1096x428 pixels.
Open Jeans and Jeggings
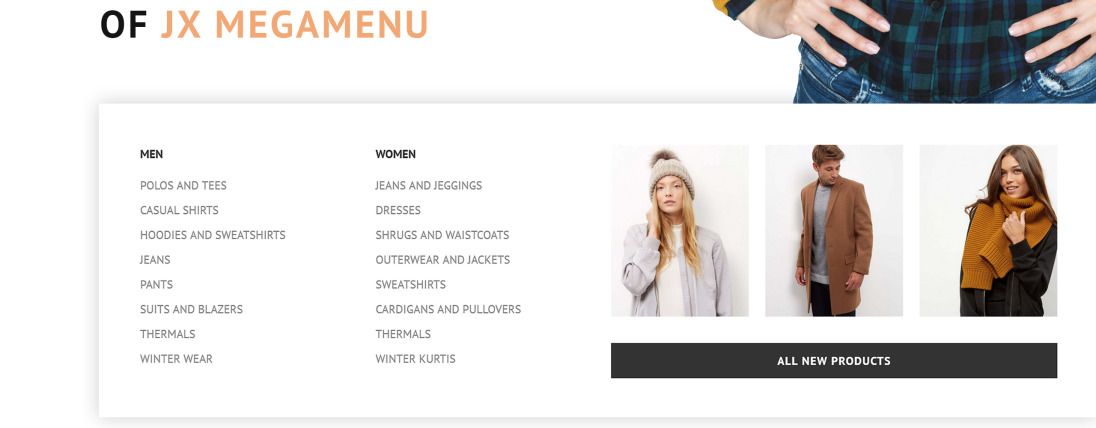click(428, 185)
